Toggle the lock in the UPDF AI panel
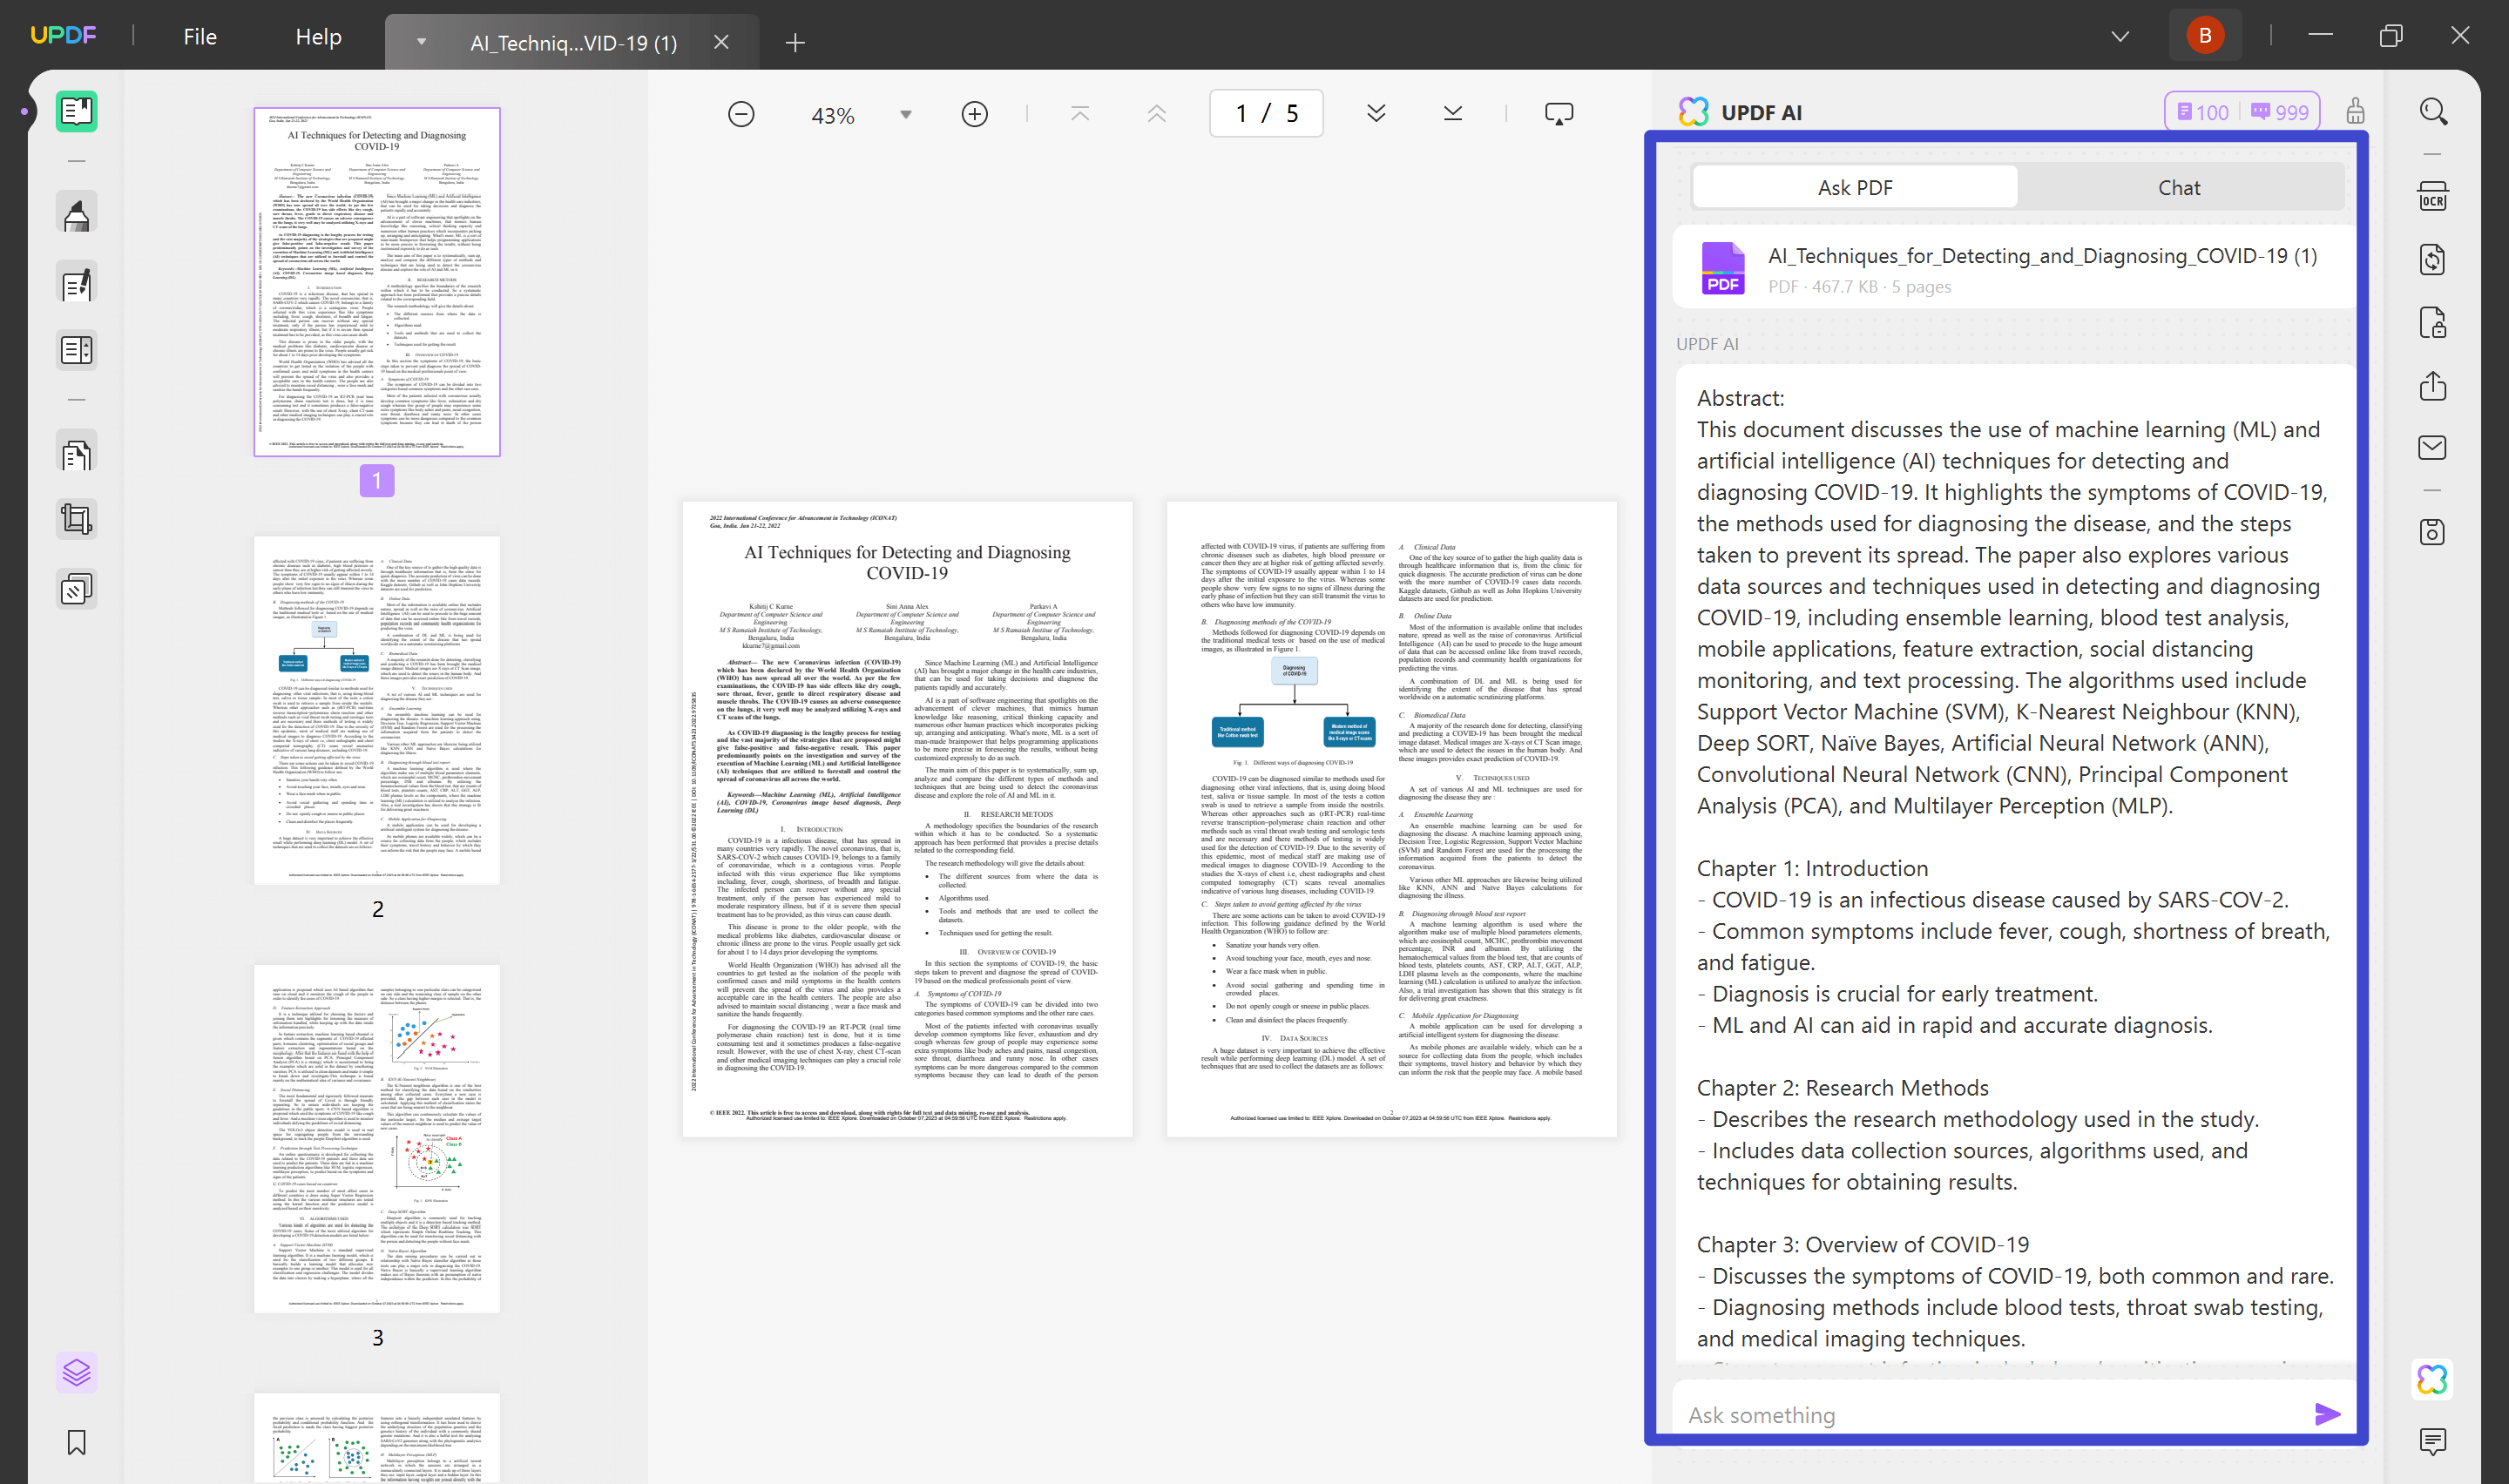 (2356, 111)
